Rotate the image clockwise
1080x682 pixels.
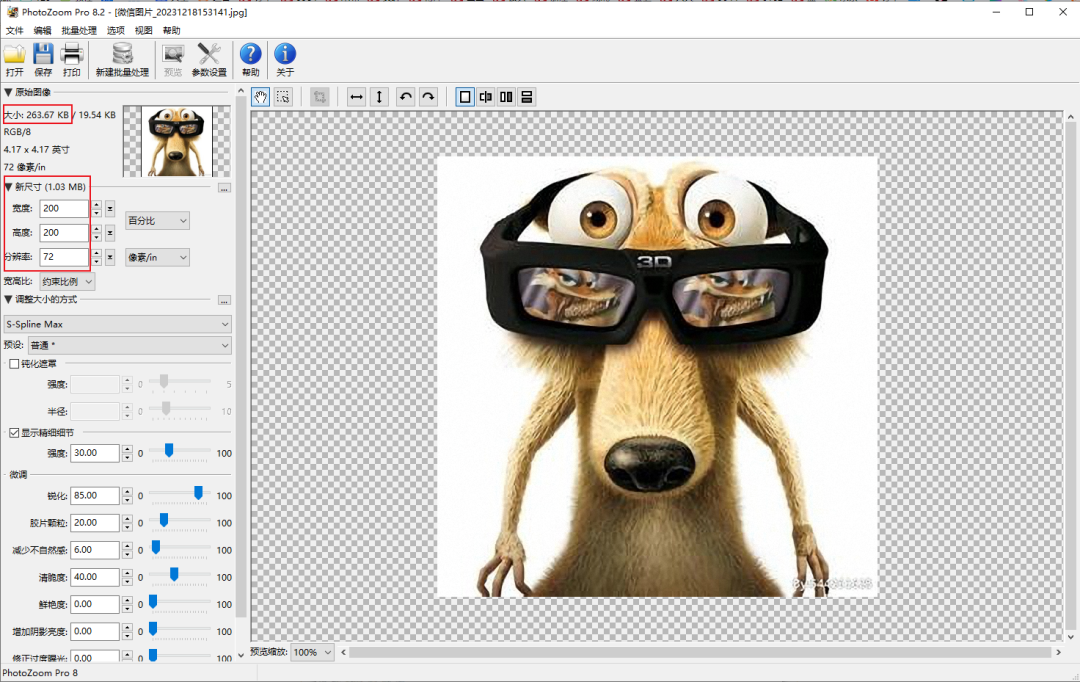[x=428, y=97]
